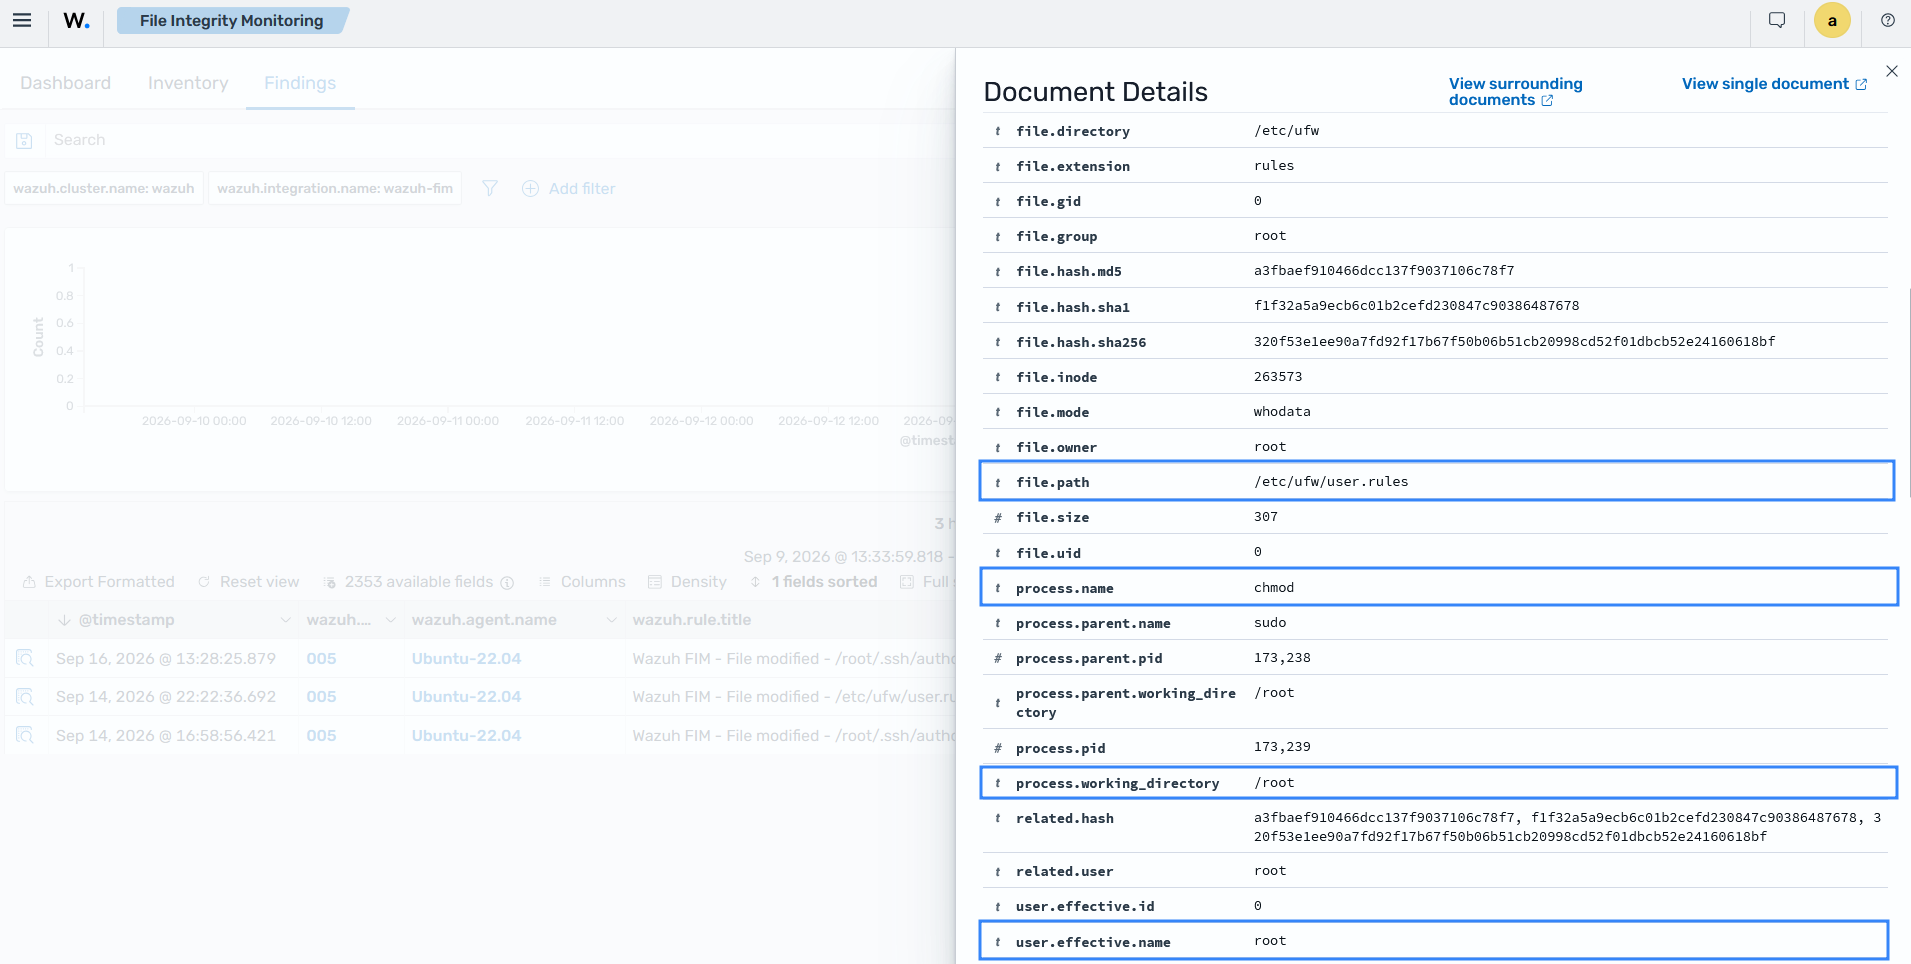Click the wazuh.integration.name: wazuh-fim filter pill
This screenshot has width=1911, height=964.
coord(335,188)
